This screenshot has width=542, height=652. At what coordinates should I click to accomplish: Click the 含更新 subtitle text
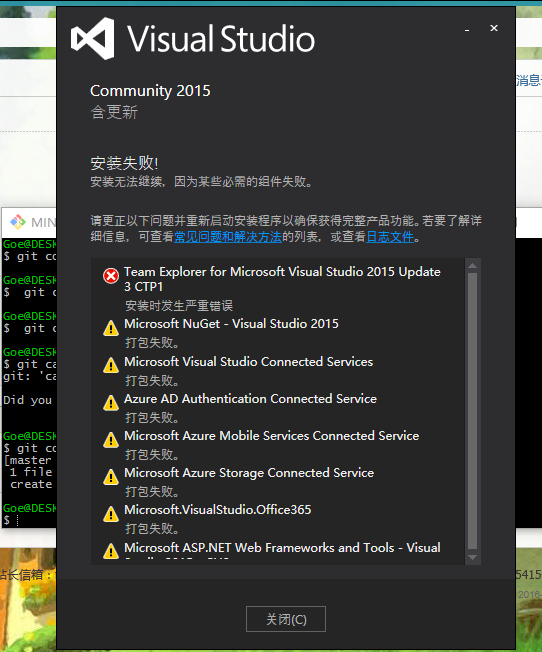(x=114, y=112)
